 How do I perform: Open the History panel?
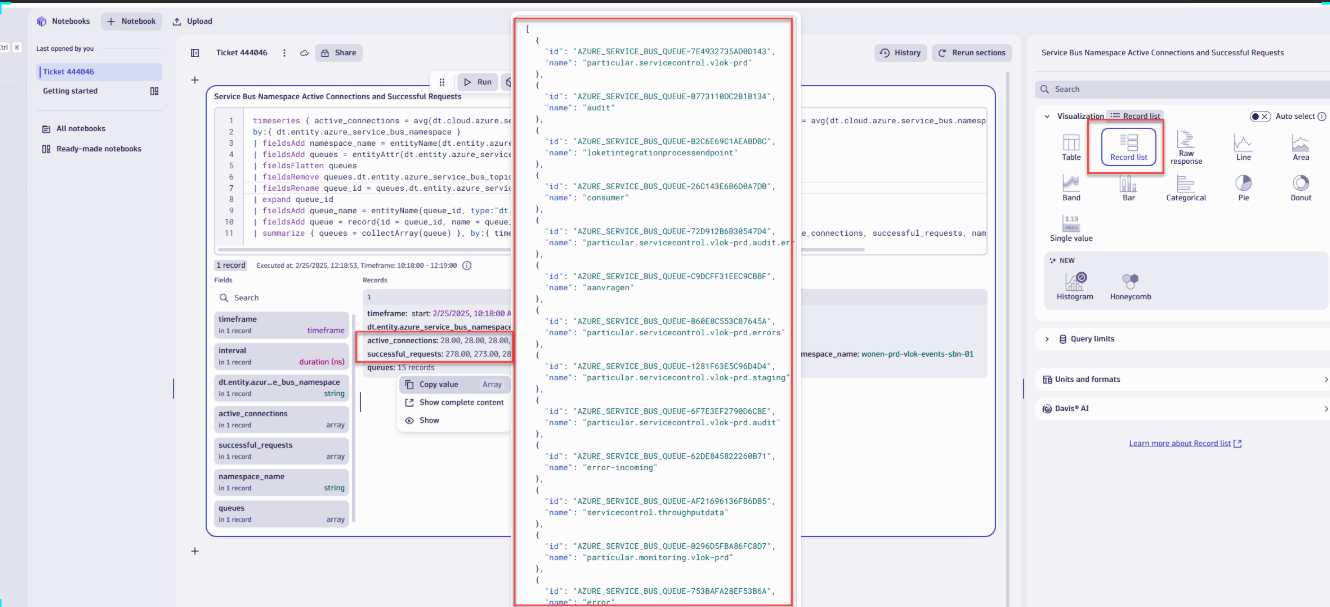click(x=899, y=53)
